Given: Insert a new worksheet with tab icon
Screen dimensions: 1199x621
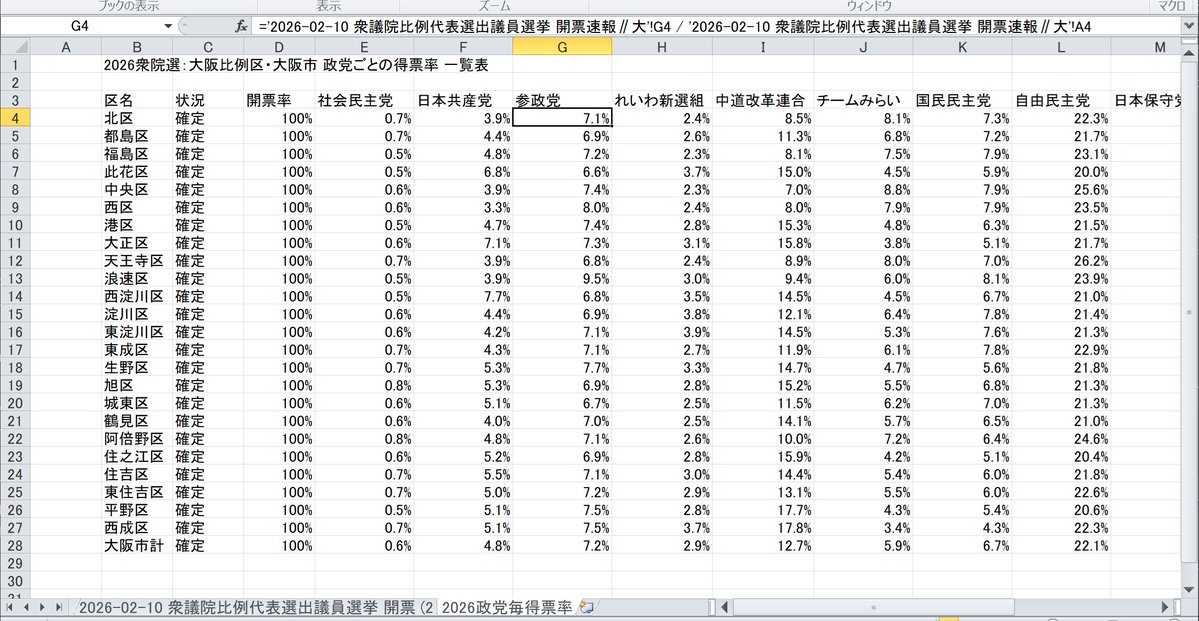Looking at the screenshot, I should [x=587, y=607].
